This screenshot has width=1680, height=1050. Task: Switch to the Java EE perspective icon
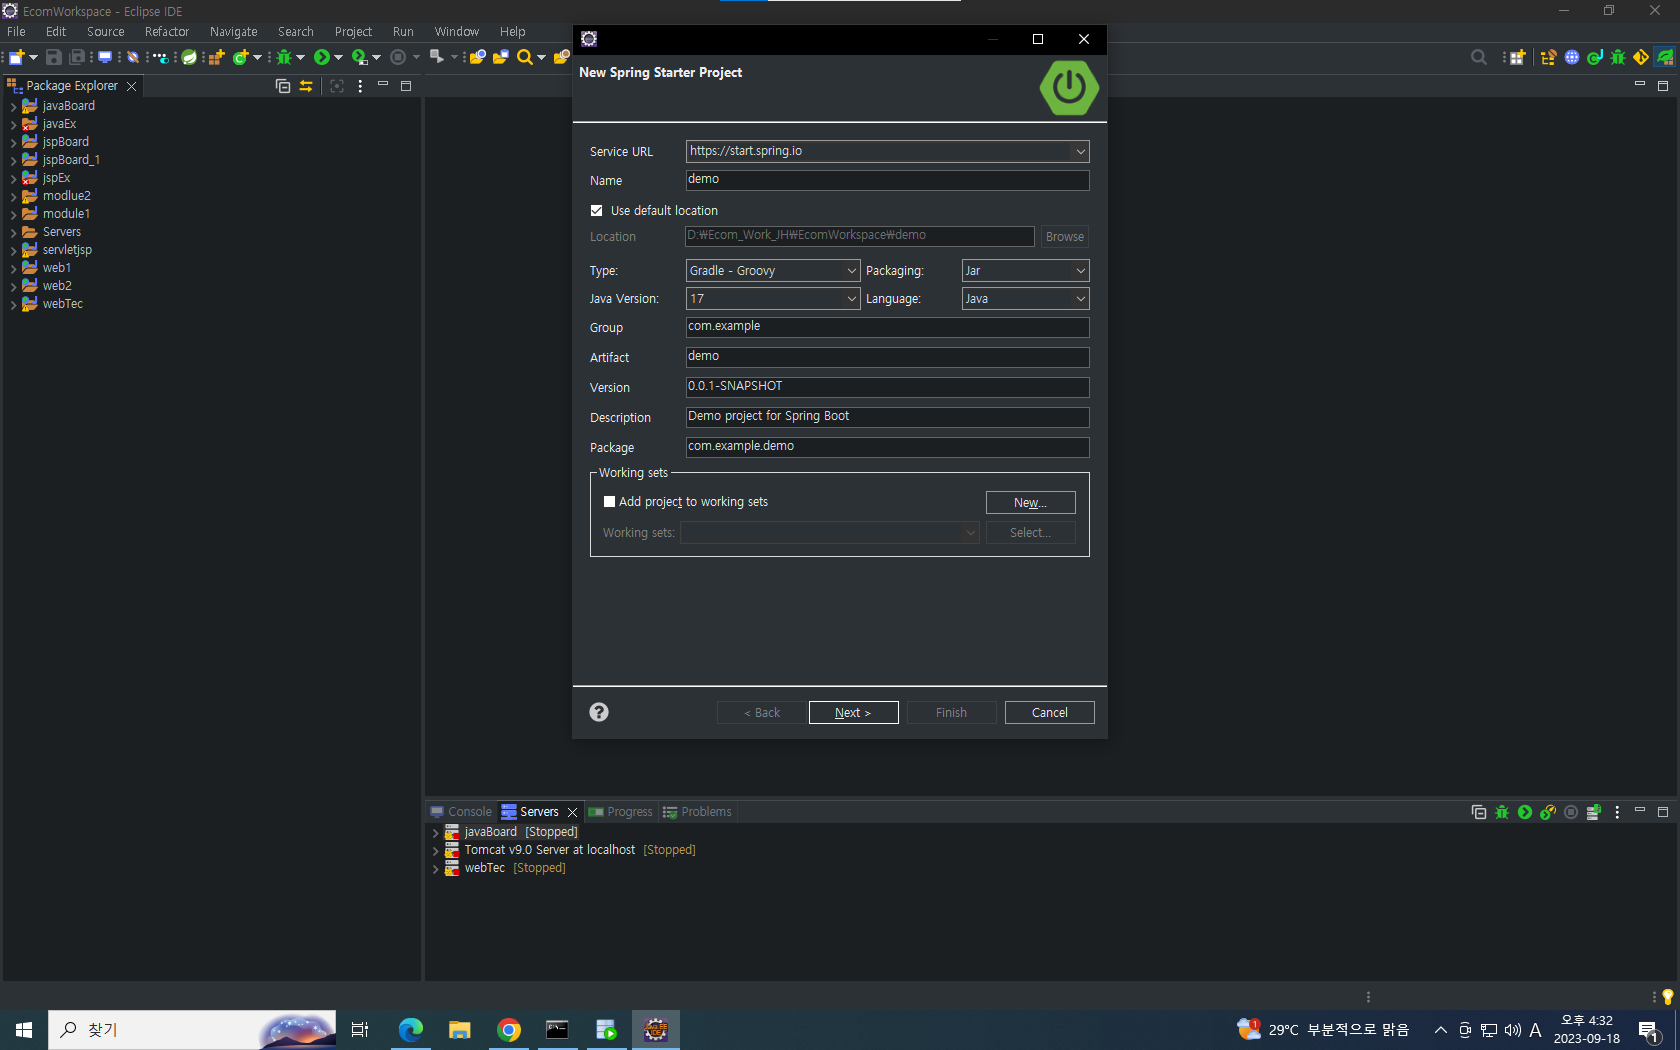(1549, 57)
